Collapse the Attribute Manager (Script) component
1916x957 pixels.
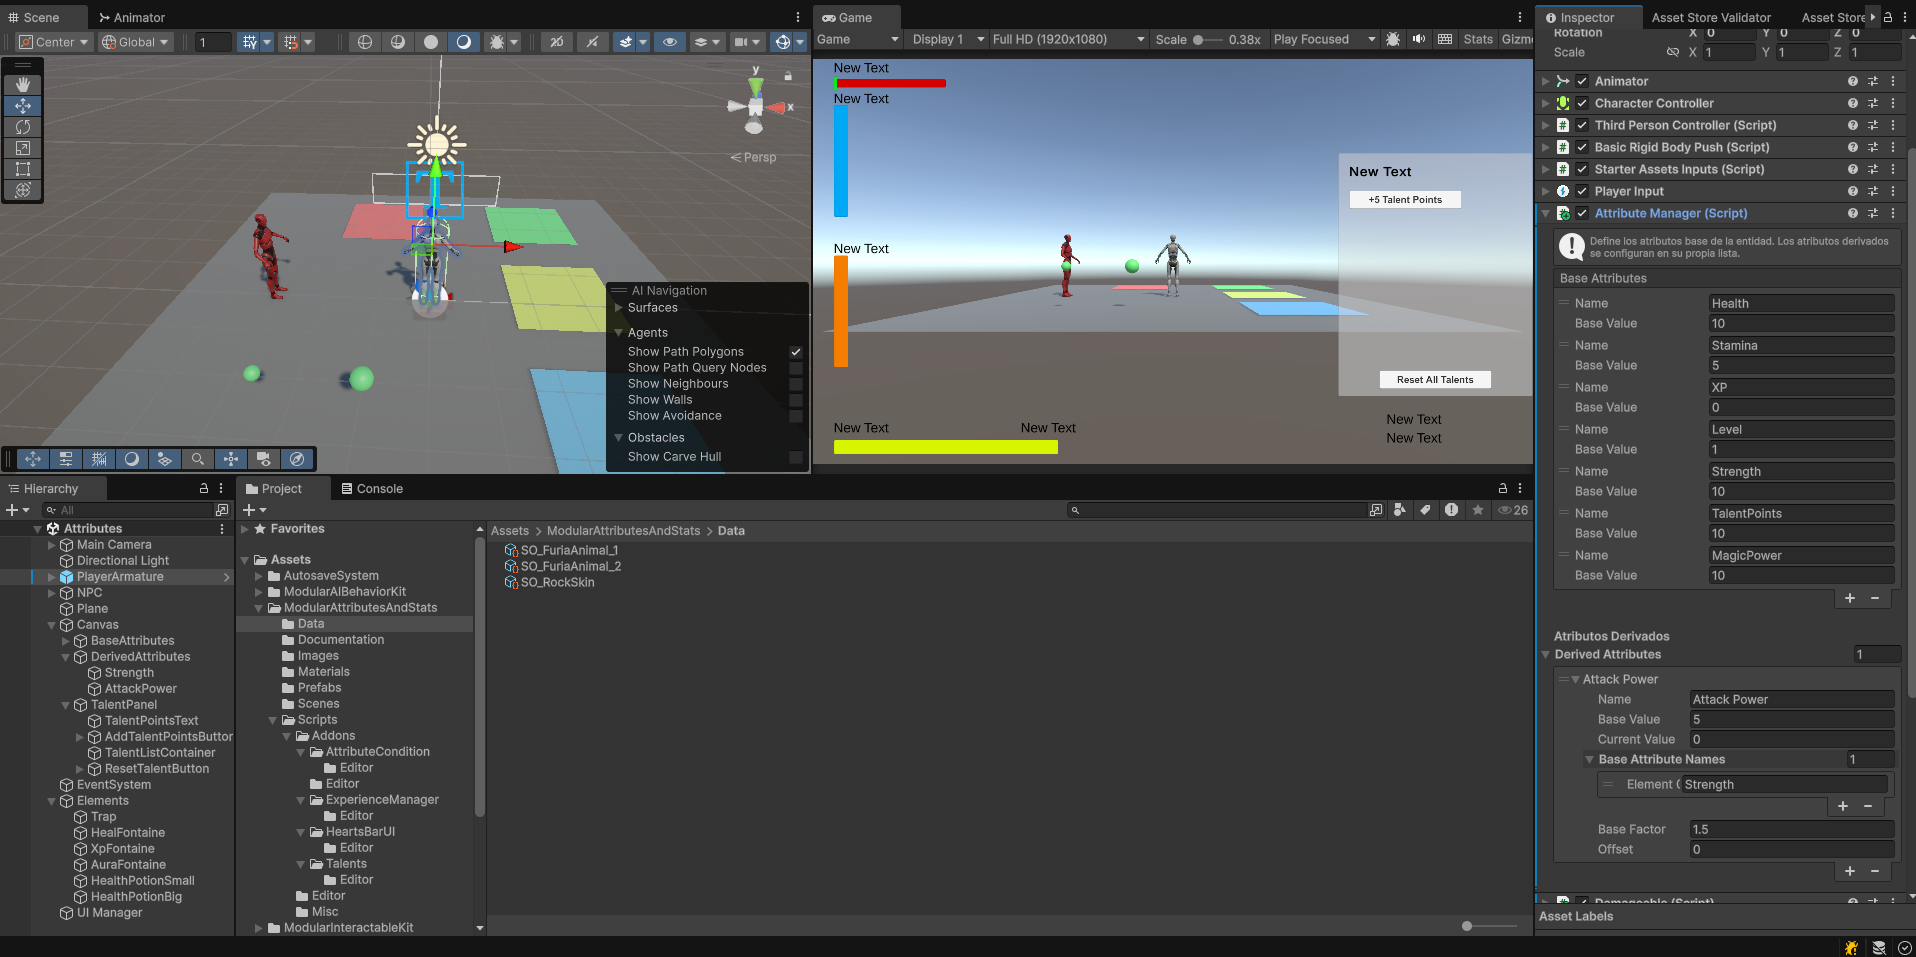pos(1545,213)
